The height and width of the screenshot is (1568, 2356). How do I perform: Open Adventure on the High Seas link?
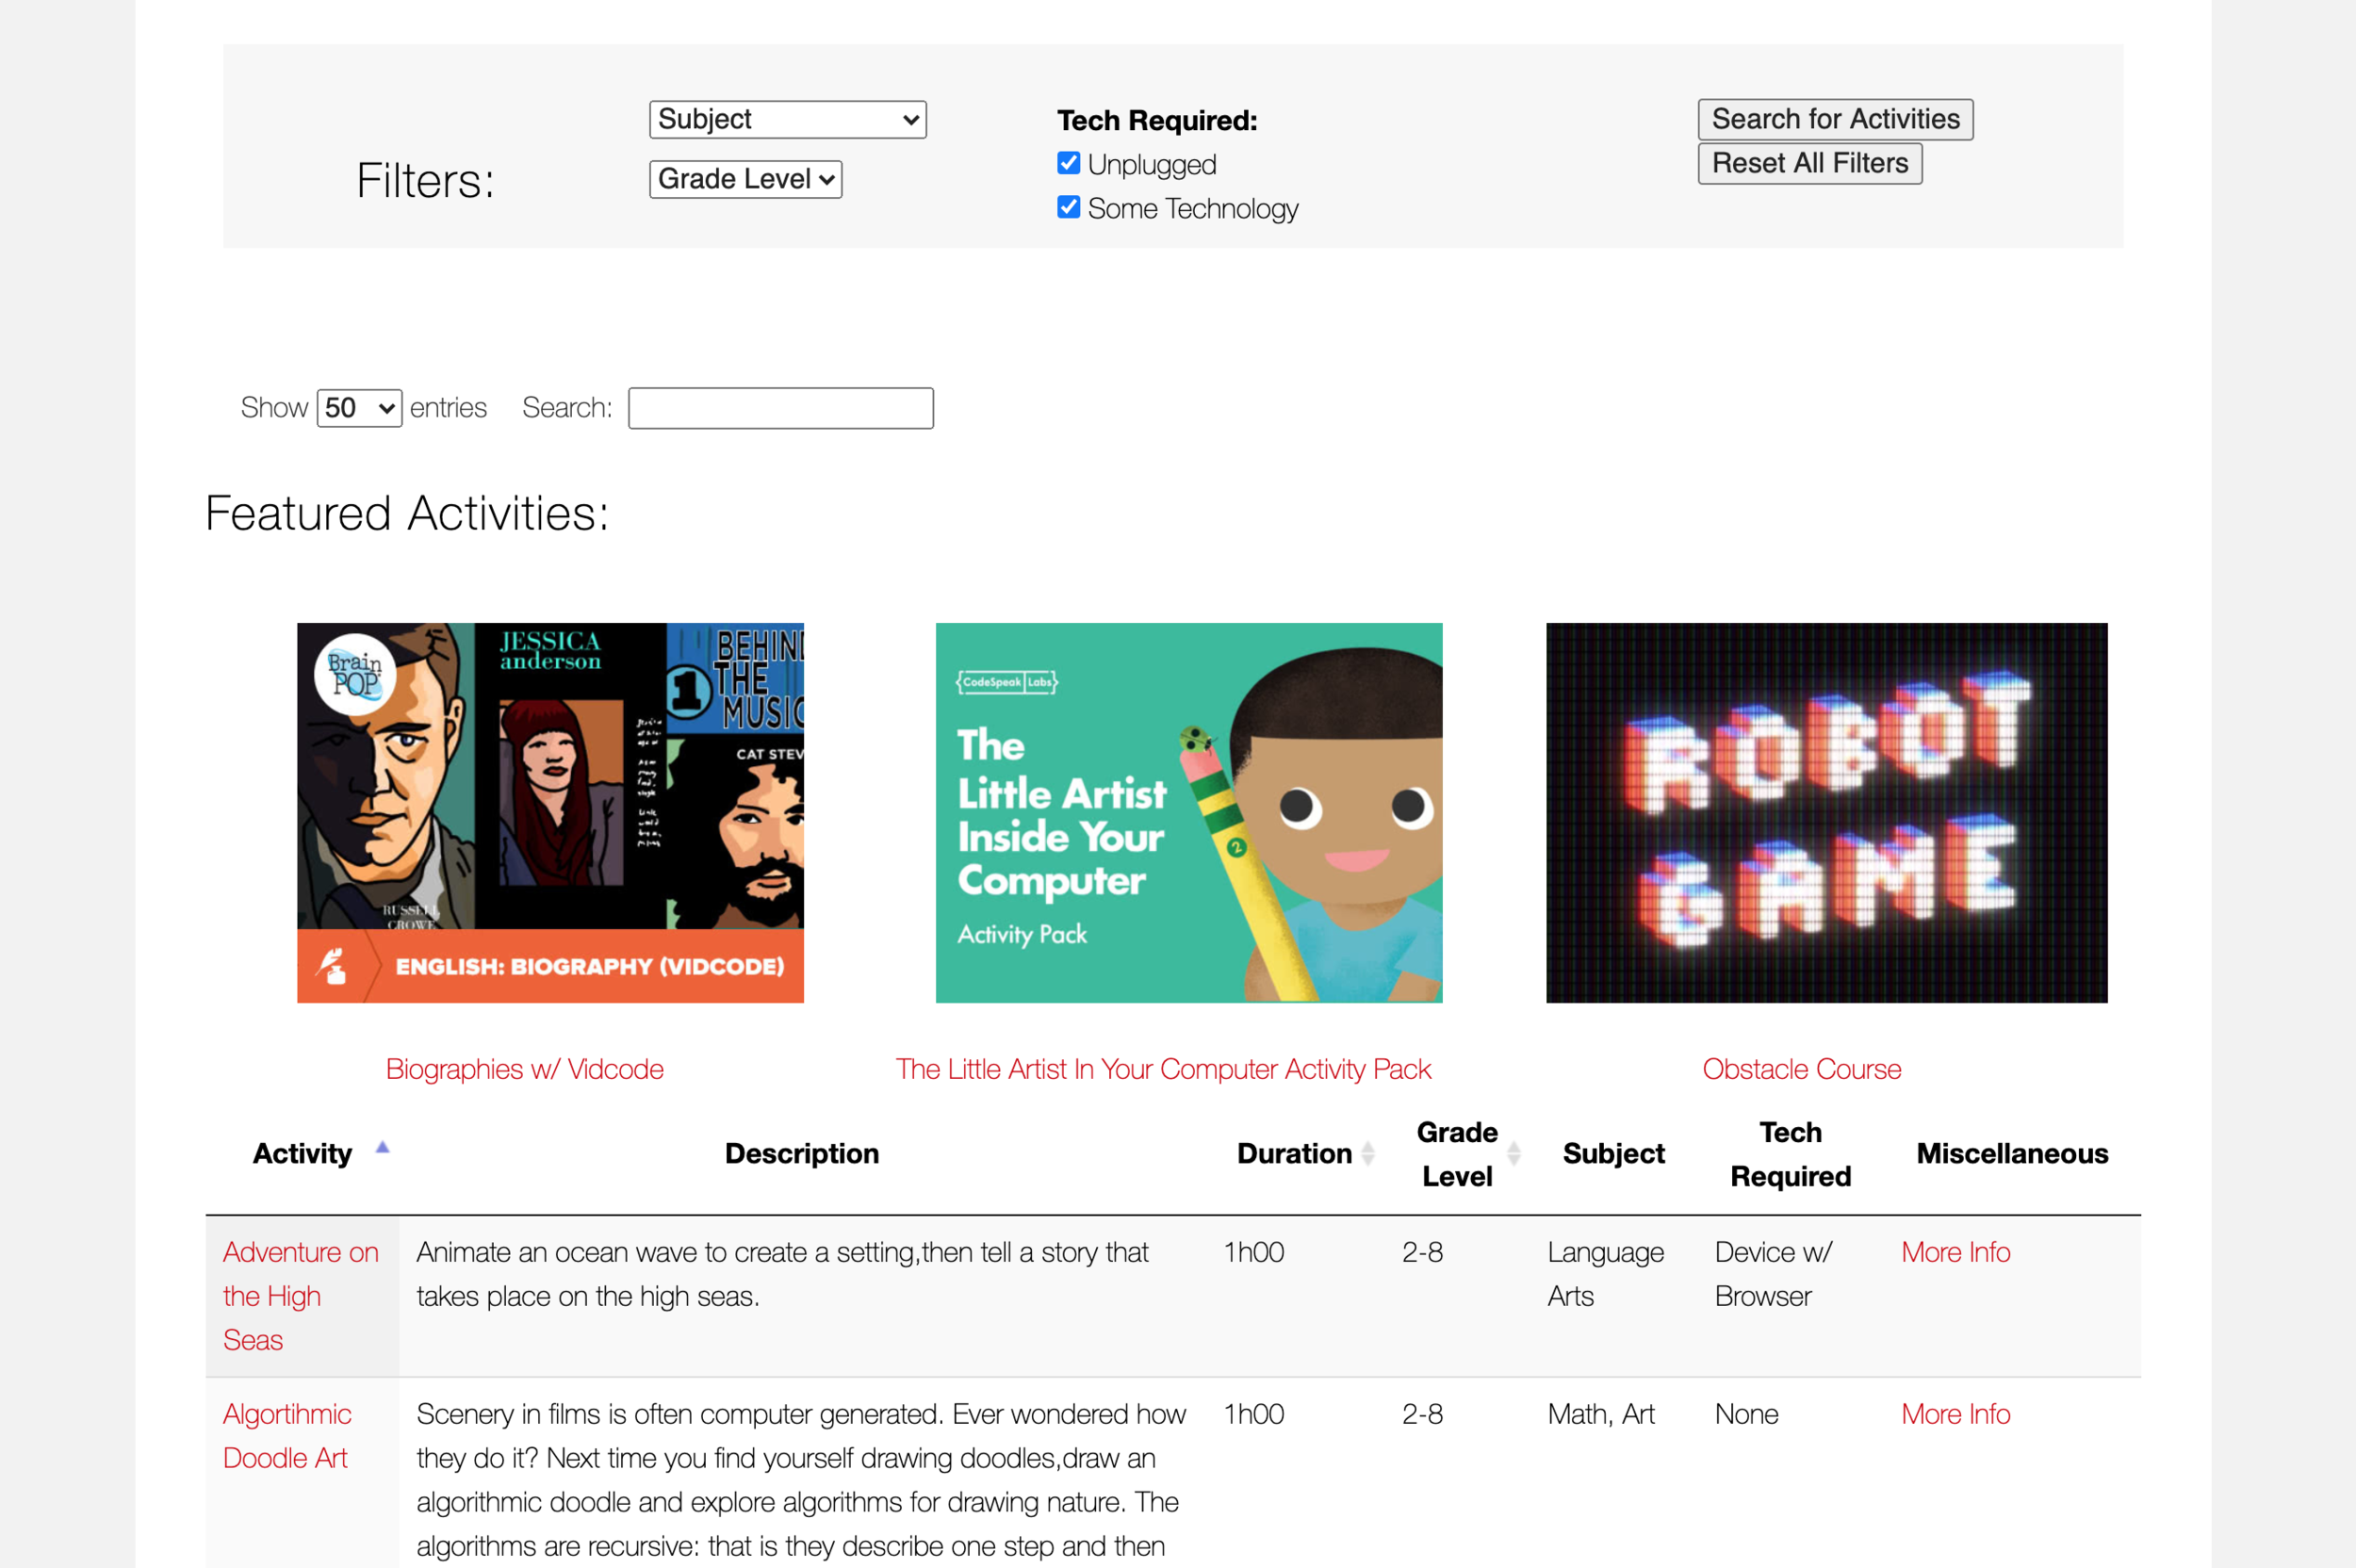pos(299,1295)
